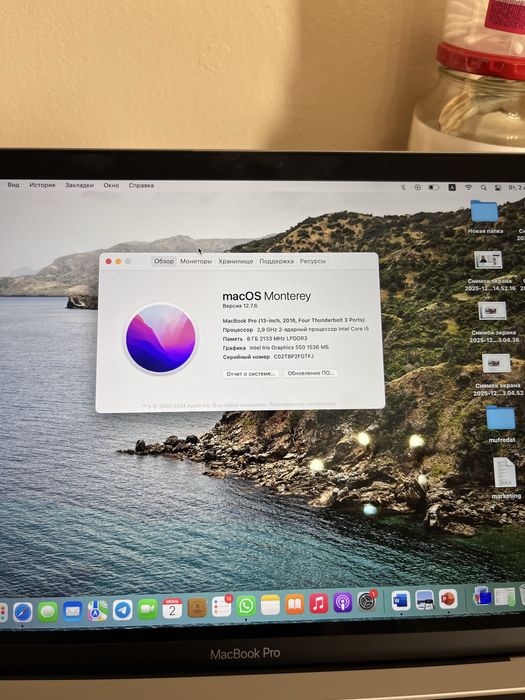Screen dimensions: 525x700
Task: Open the История menu
Action: pyautogui.click(x=42, y=185)
